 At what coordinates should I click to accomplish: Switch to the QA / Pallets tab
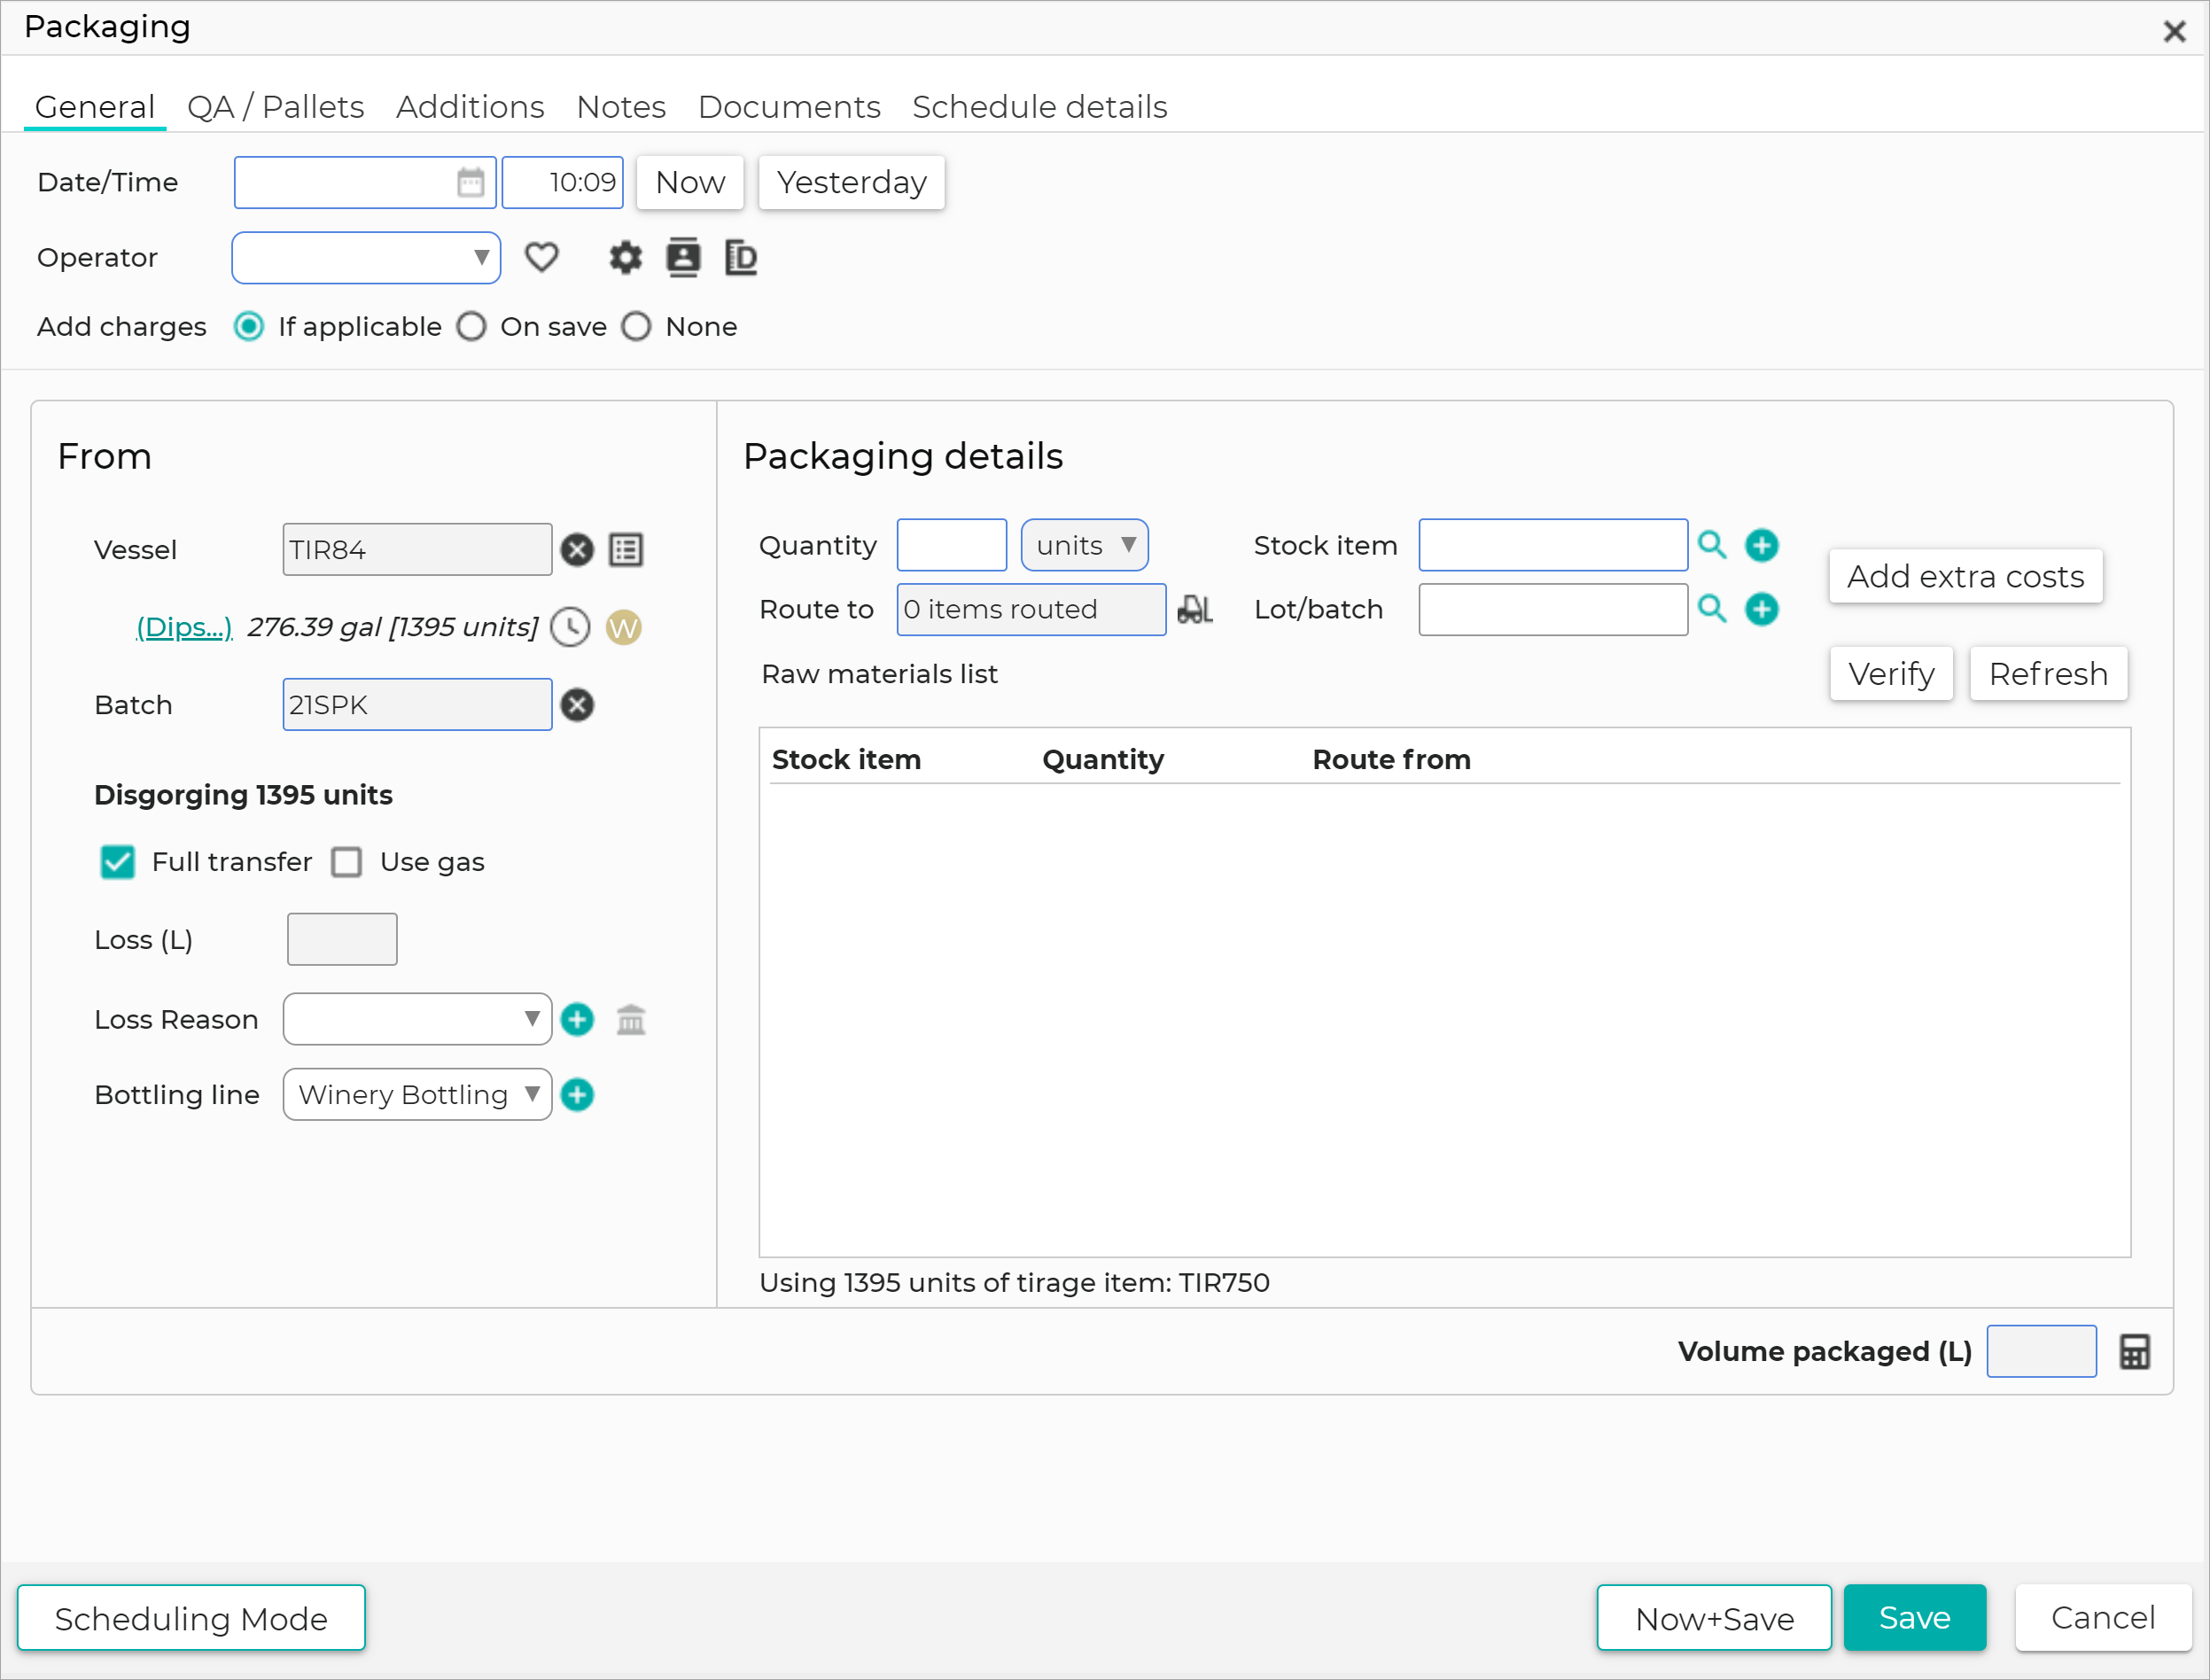pos(276,107)
